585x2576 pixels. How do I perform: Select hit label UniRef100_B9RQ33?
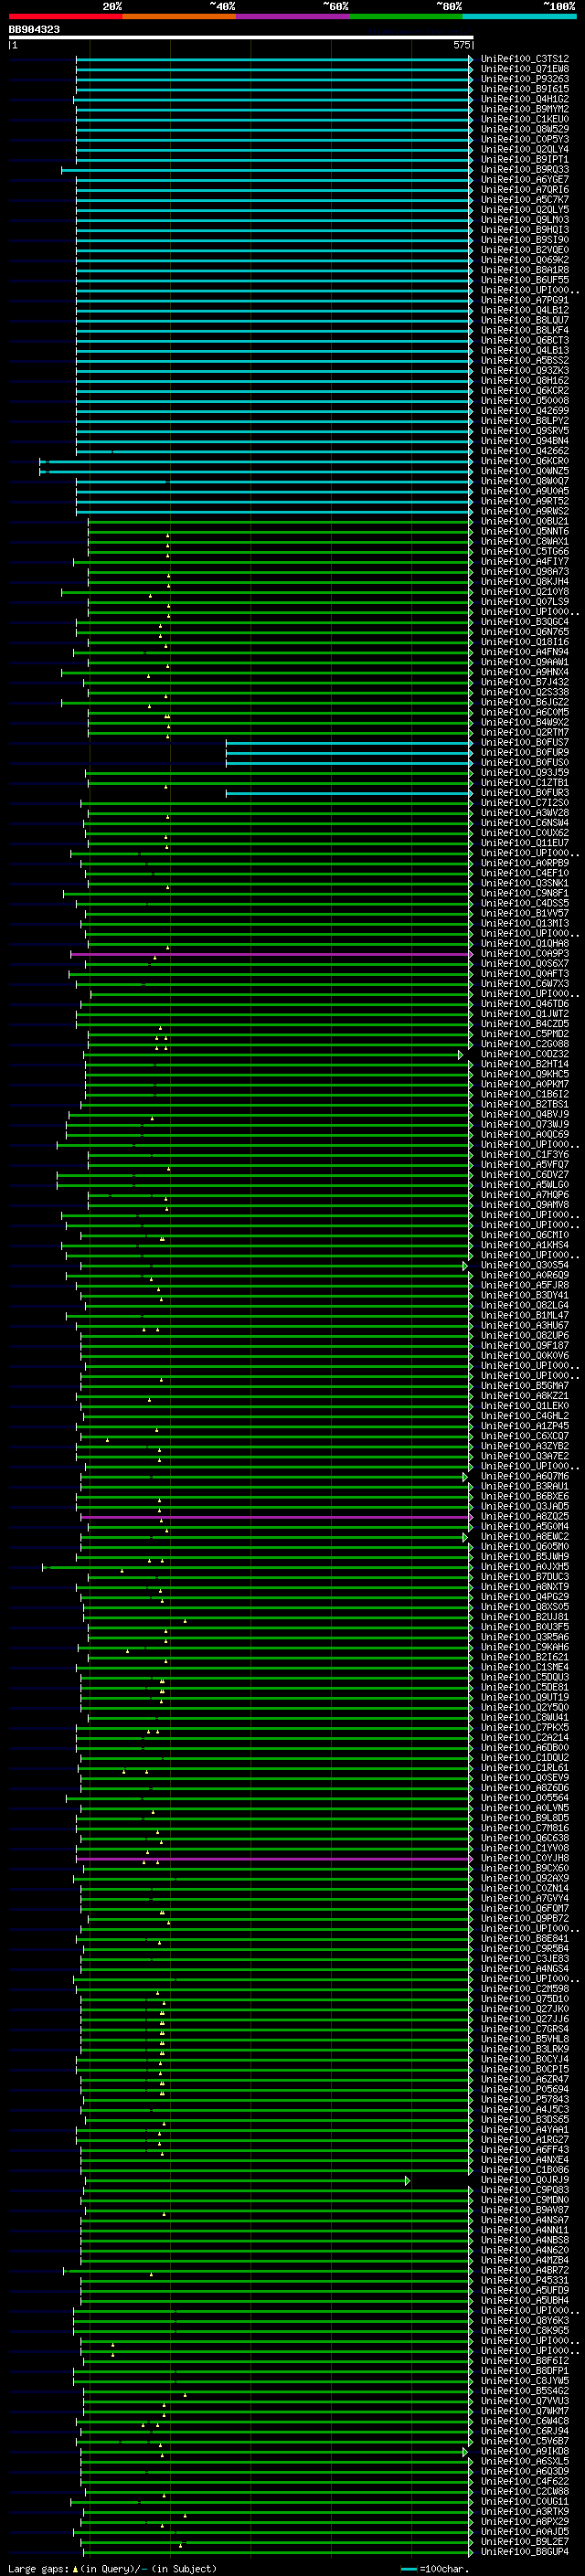pos(525,169)
